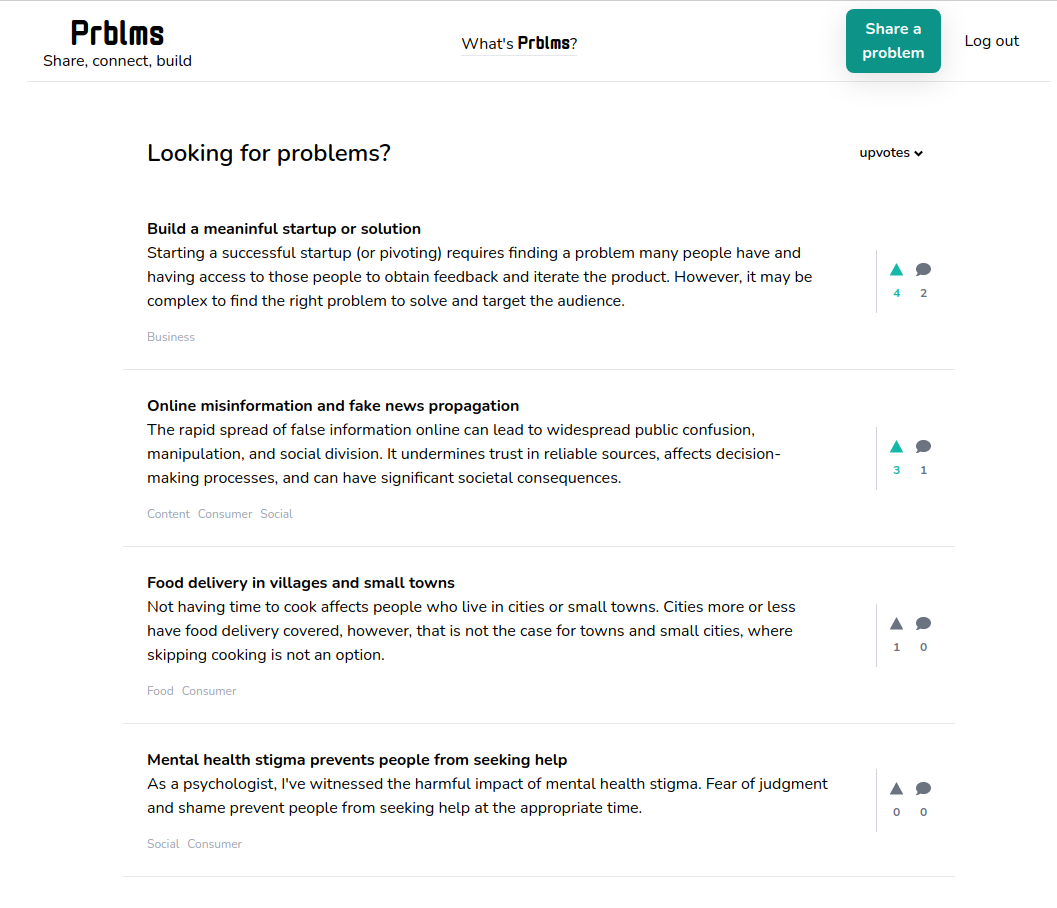The image size is (1057, 908).
Task: Select the Social tag under mental health problem
Action: pos(163,844)
